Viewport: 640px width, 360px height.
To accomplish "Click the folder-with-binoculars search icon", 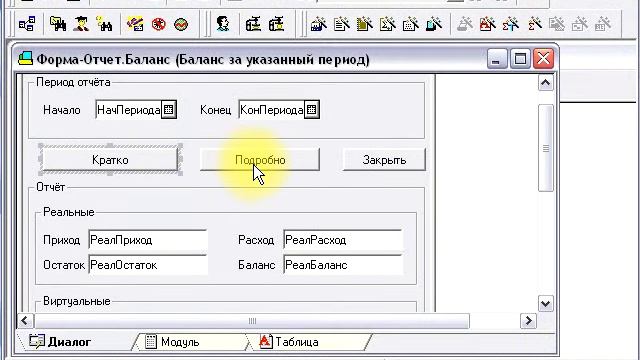I will pos(58,24).
